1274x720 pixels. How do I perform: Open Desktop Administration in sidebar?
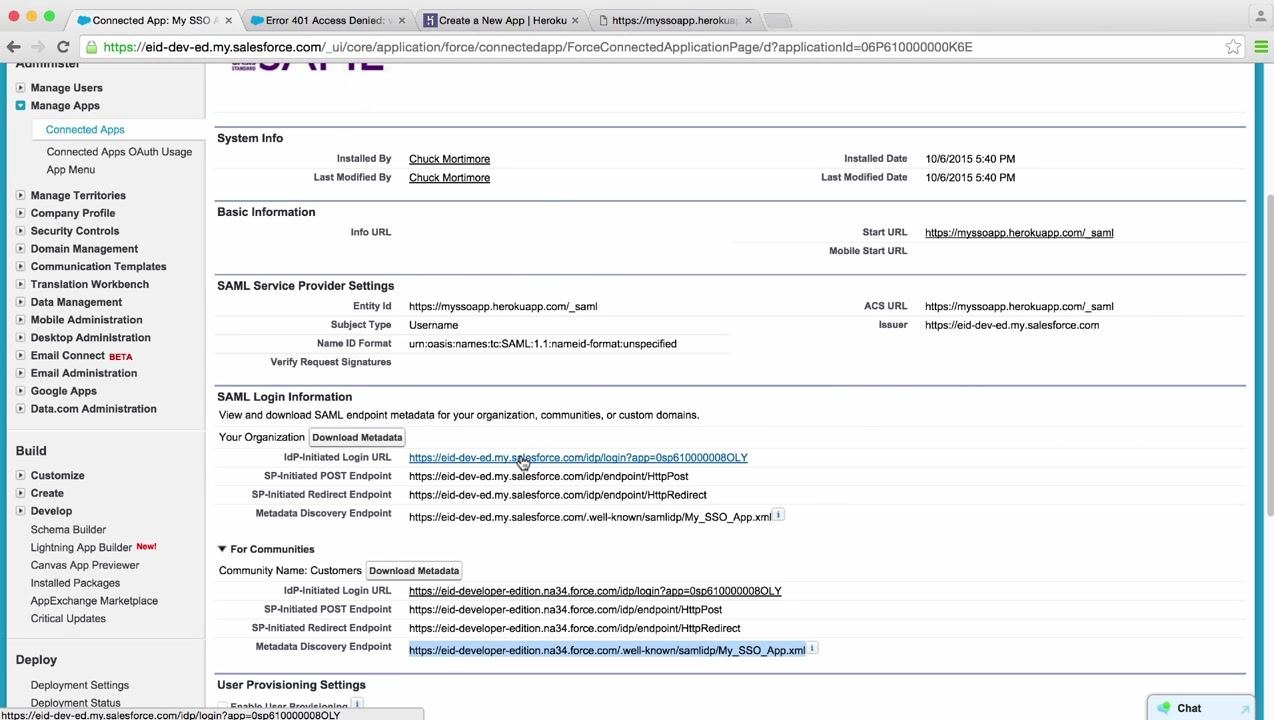click(x=90, y=338)
